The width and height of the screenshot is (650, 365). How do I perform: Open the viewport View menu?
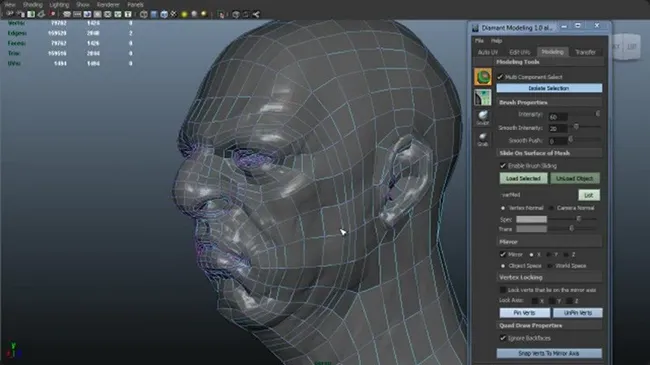(x=10, y=5)
